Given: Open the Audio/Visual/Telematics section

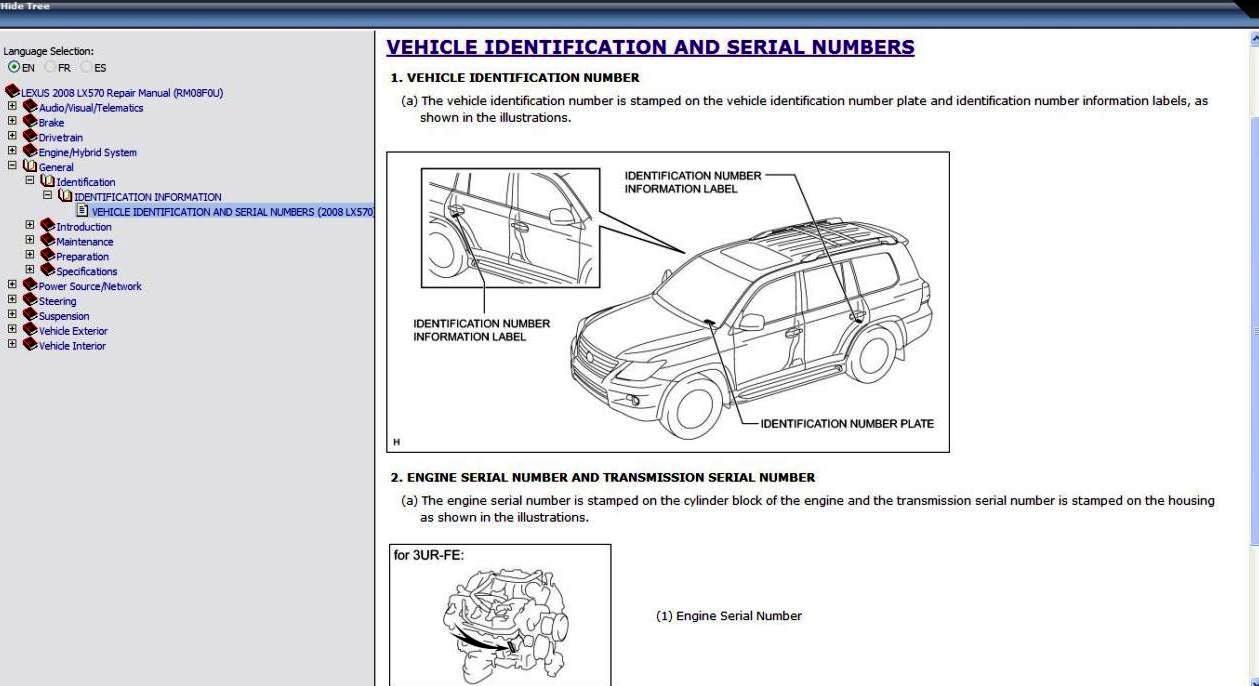Looking at the screenshot, I should [x=91, y=108].
